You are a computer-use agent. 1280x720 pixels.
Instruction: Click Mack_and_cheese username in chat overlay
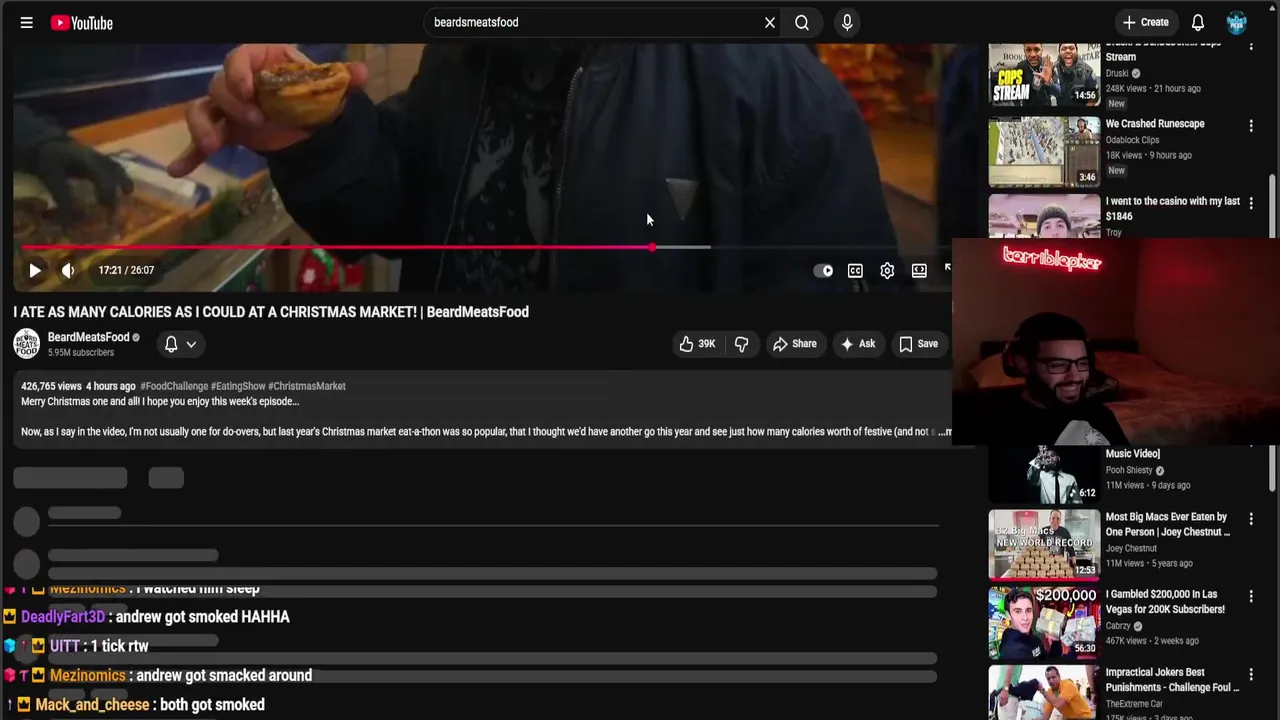click(x=92, y=705)
